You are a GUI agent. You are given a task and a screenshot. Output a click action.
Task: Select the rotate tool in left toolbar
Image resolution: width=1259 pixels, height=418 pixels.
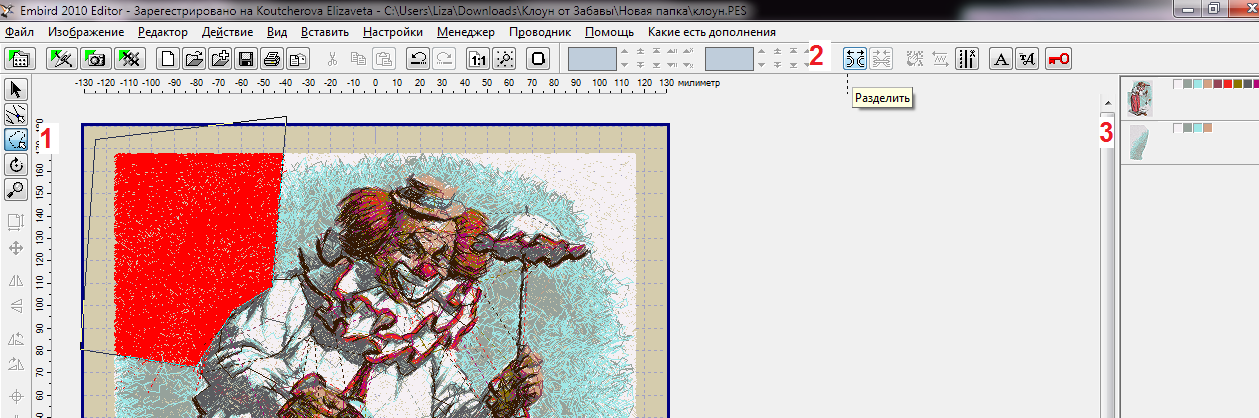(x=16, y=165)
